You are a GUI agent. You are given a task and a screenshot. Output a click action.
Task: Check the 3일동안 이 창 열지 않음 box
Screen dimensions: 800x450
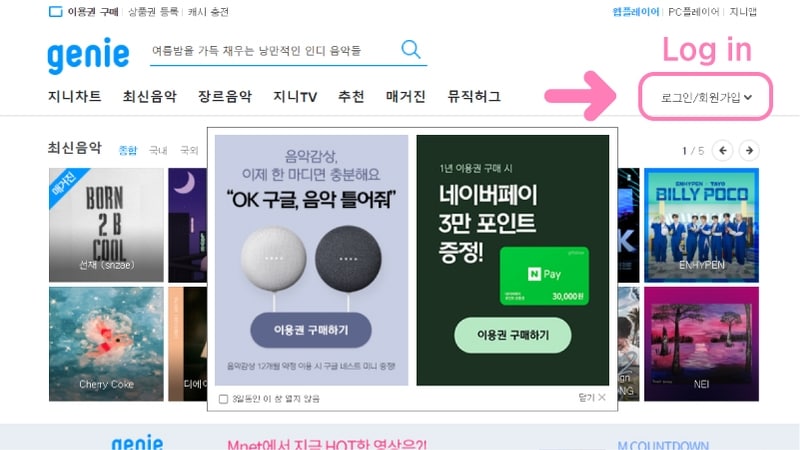223,399
